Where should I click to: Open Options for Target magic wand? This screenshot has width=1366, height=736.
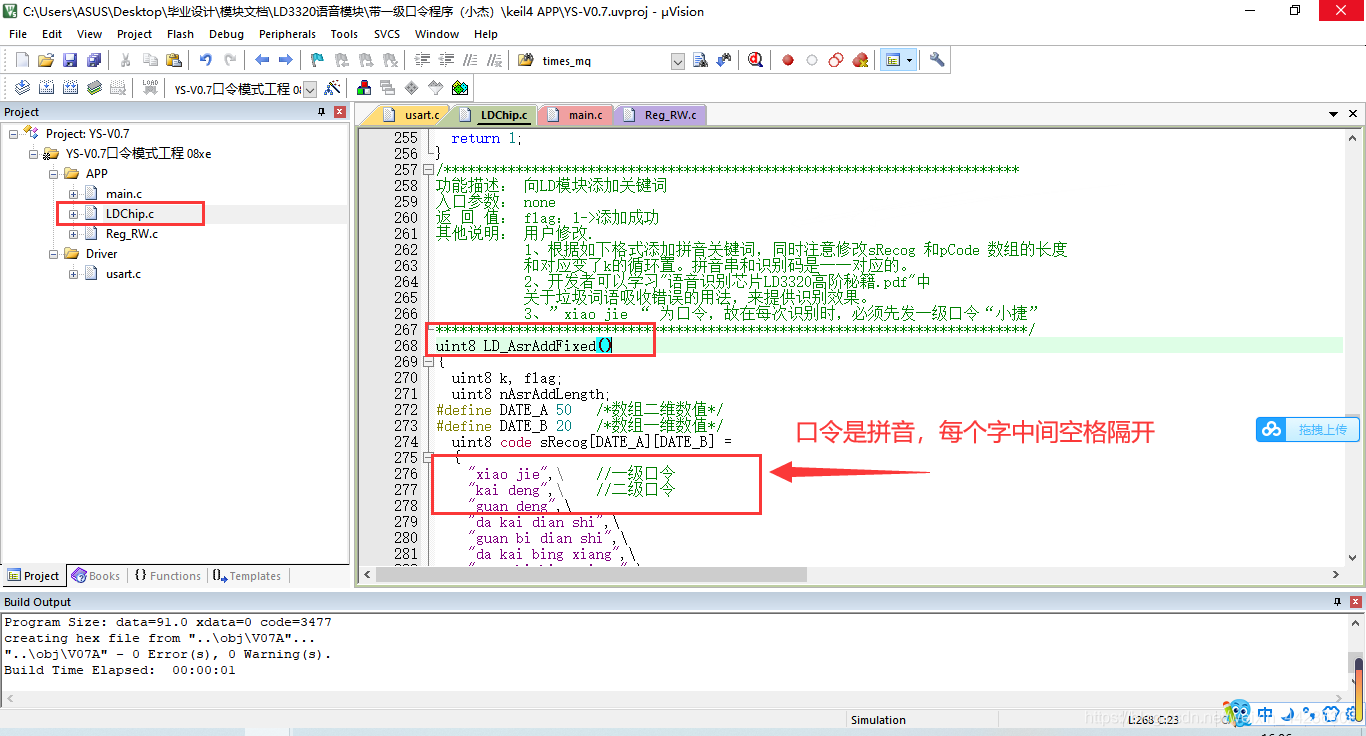pyautogui.click(x=333, y=88)
